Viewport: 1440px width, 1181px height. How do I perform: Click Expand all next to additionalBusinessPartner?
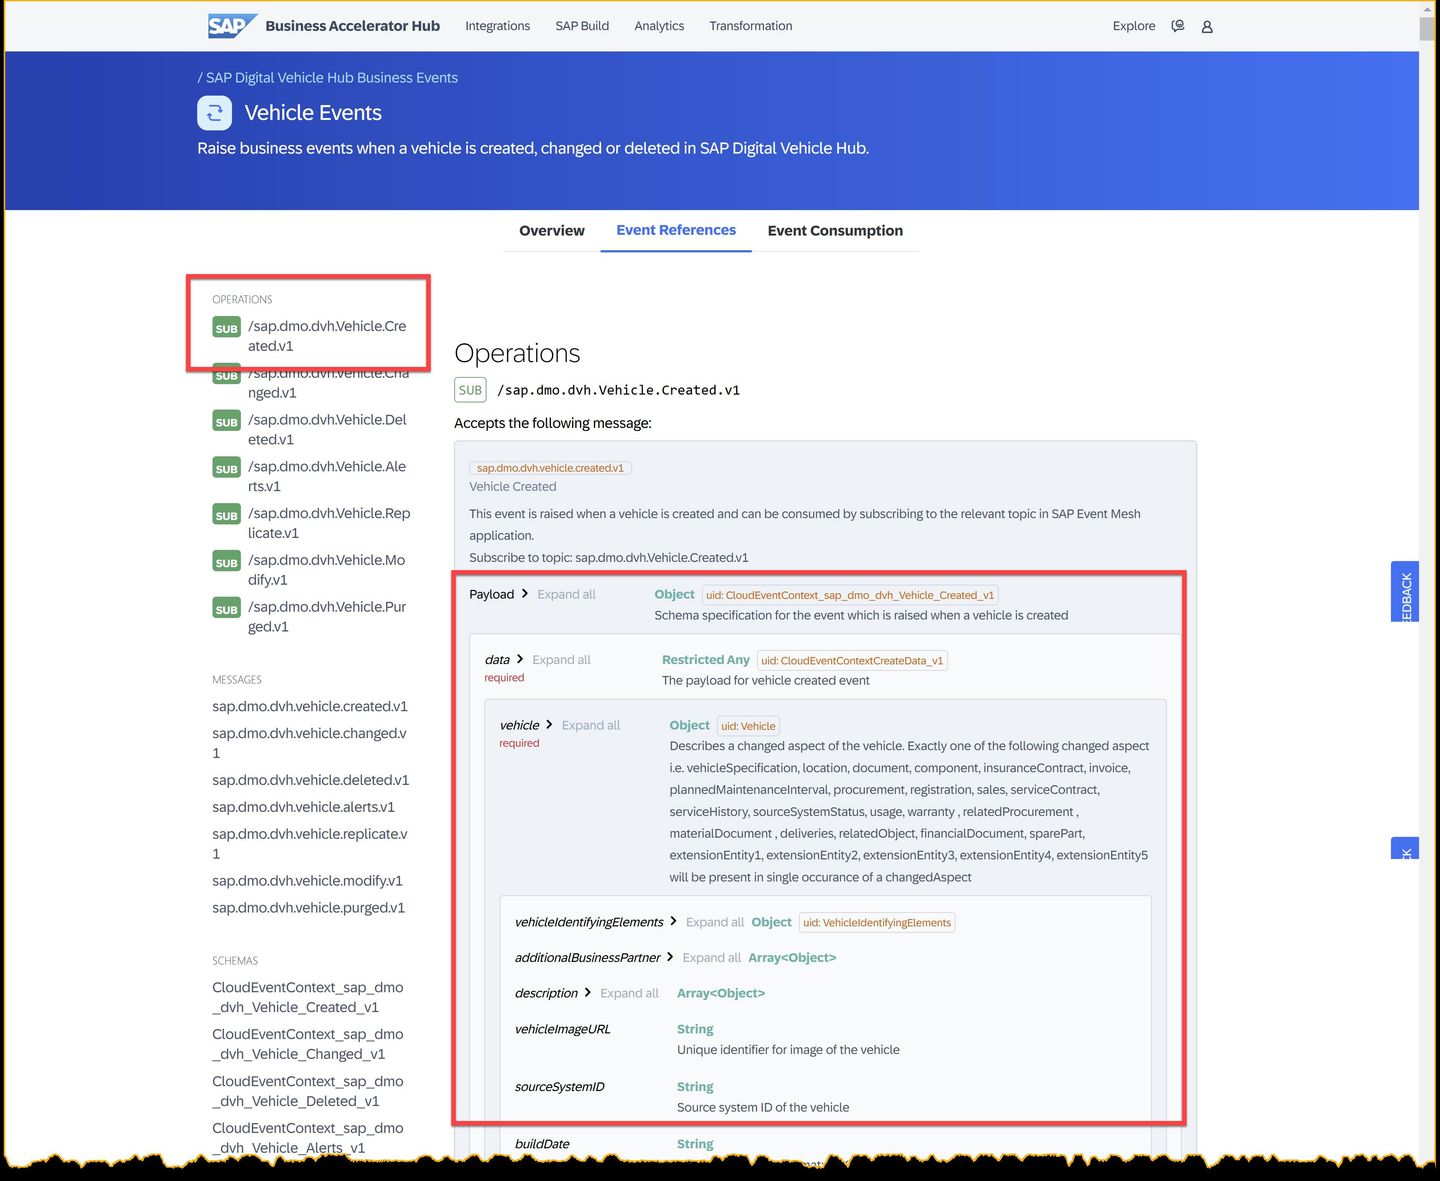[712, 958]
